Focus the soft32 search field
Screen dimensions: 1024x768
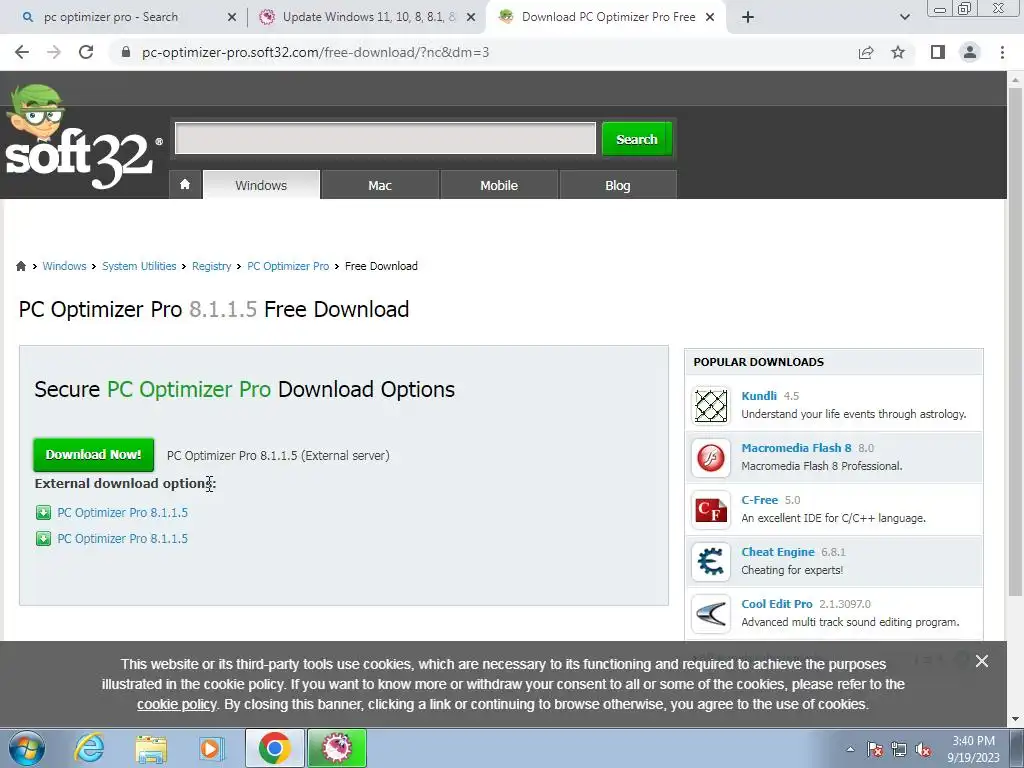click(x=385, y=138)
